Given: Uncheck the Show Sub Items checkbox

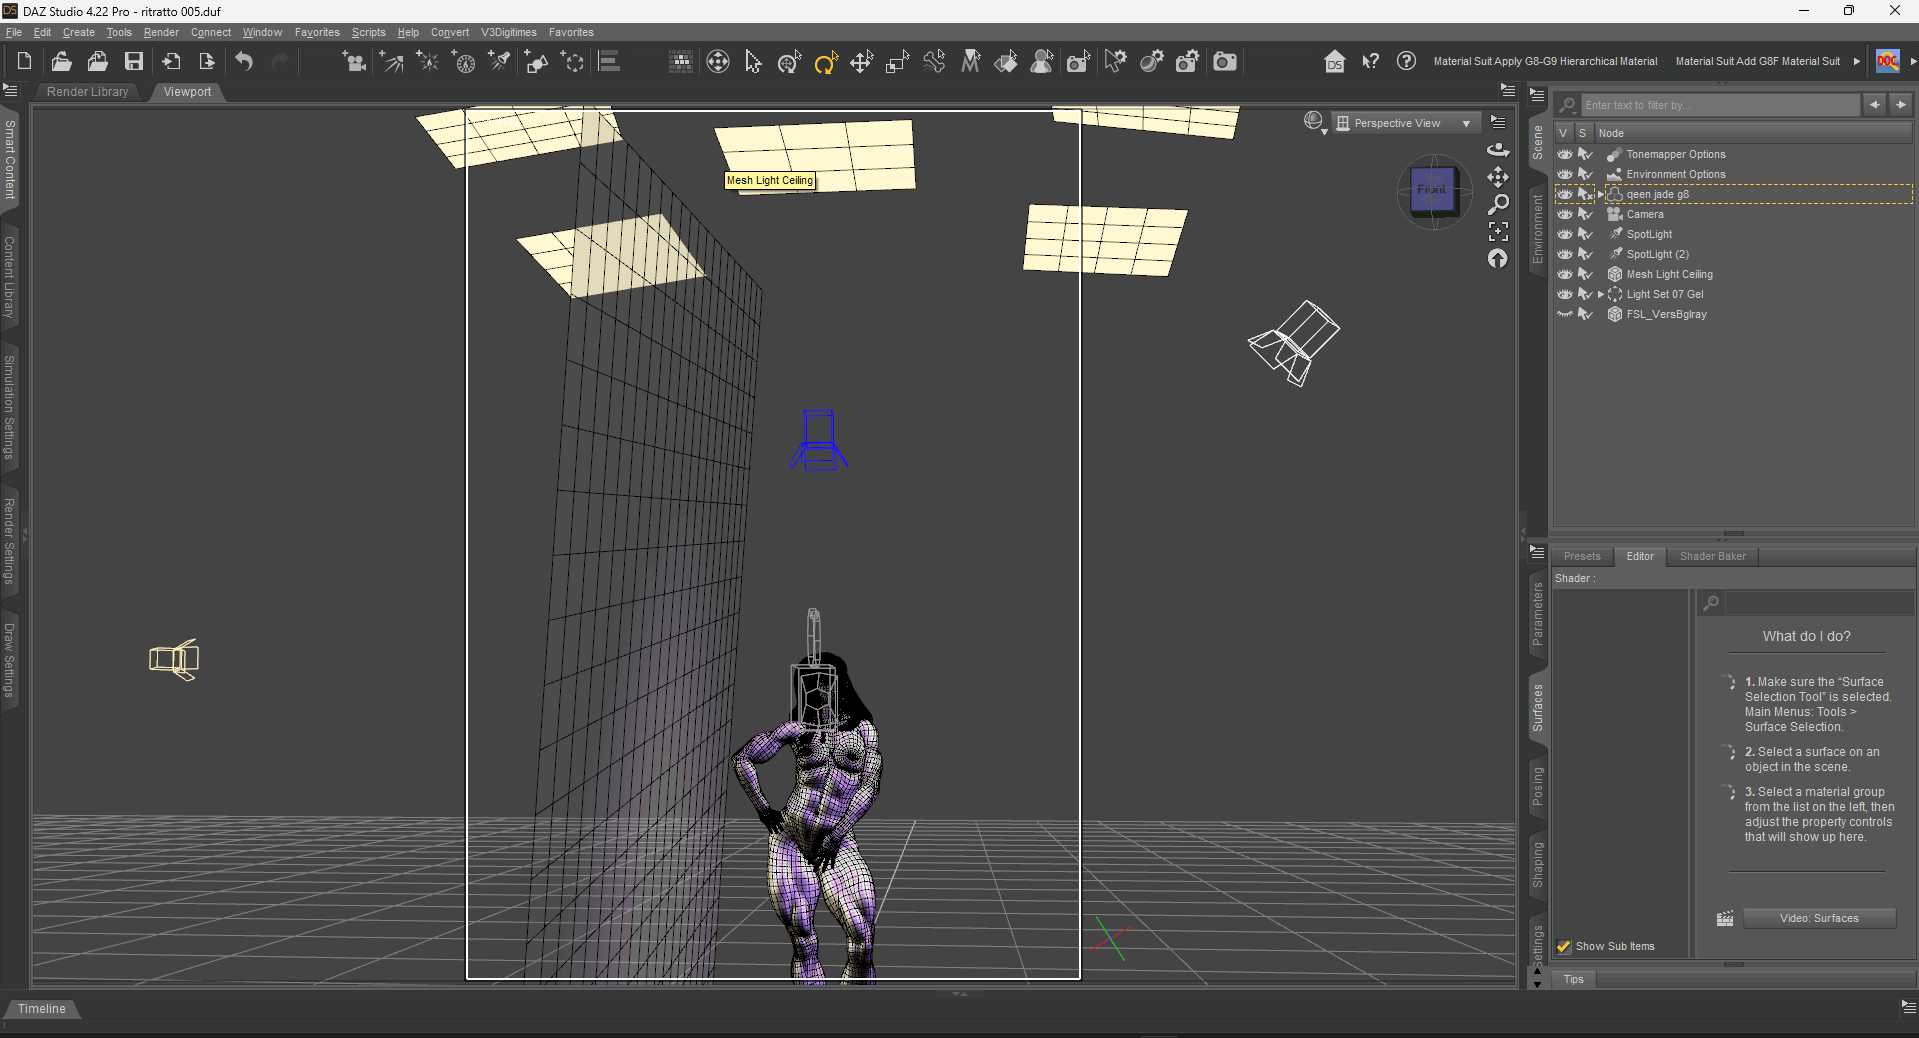Looking at the screenshot, I should click(1564, 946).
